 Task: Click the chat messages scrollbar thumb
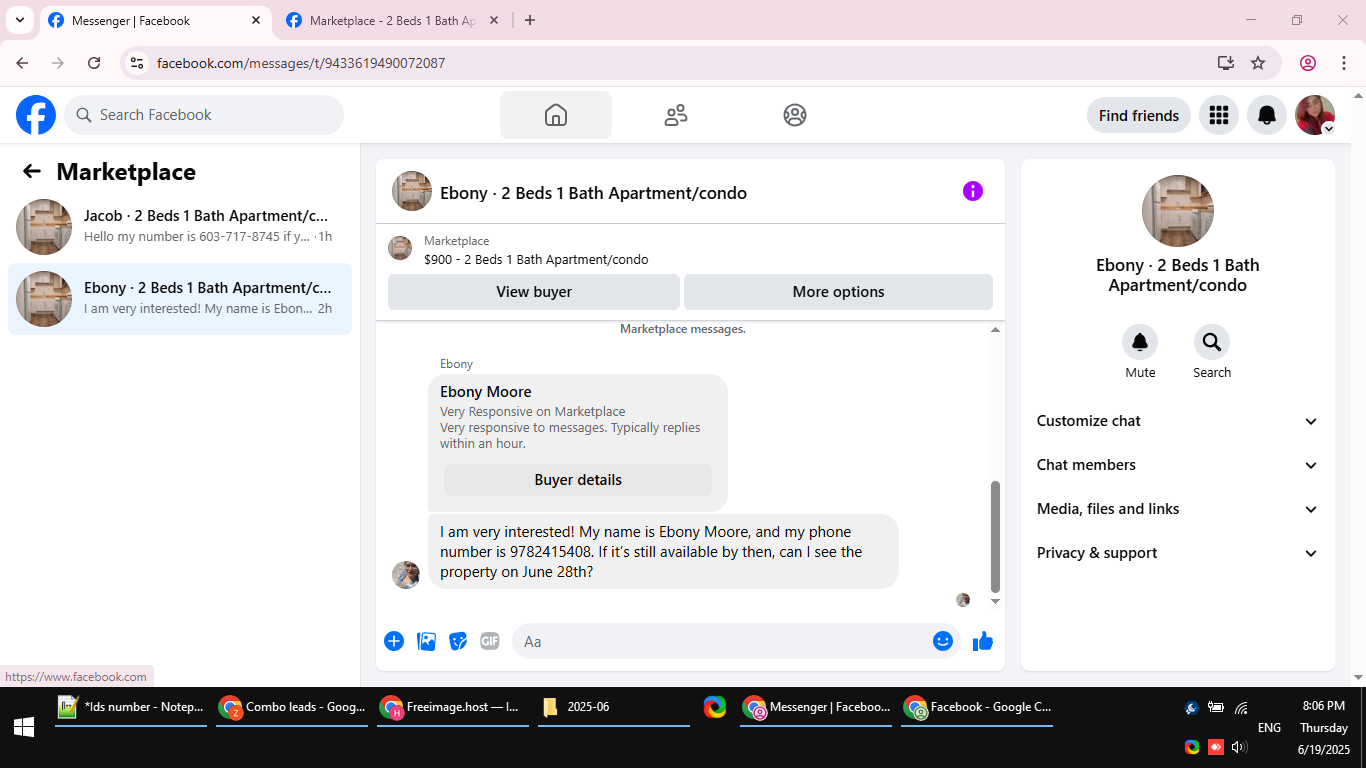coord(995,536)
